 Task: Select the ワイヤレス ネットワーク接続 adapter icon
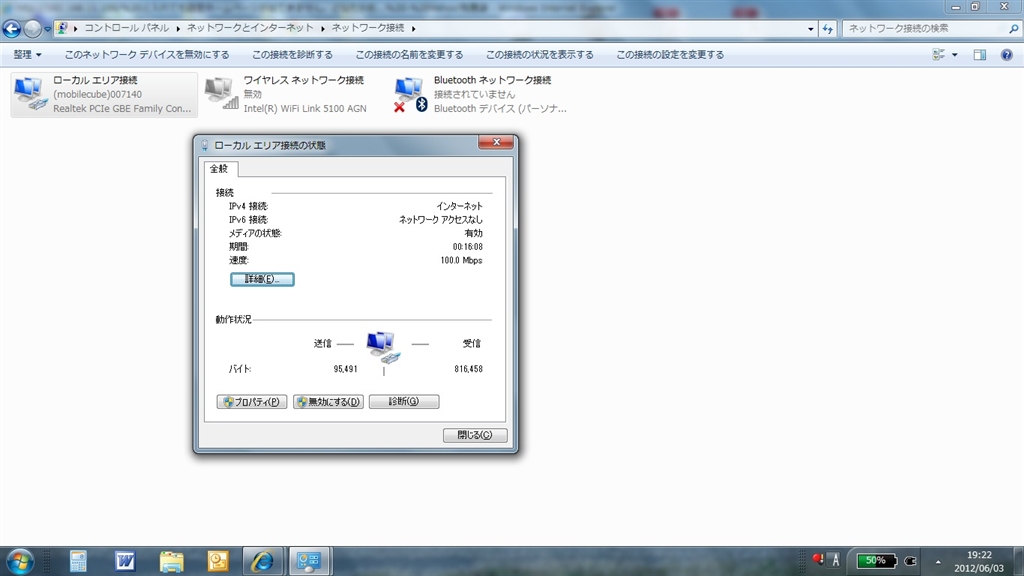(x=221, y=93)
